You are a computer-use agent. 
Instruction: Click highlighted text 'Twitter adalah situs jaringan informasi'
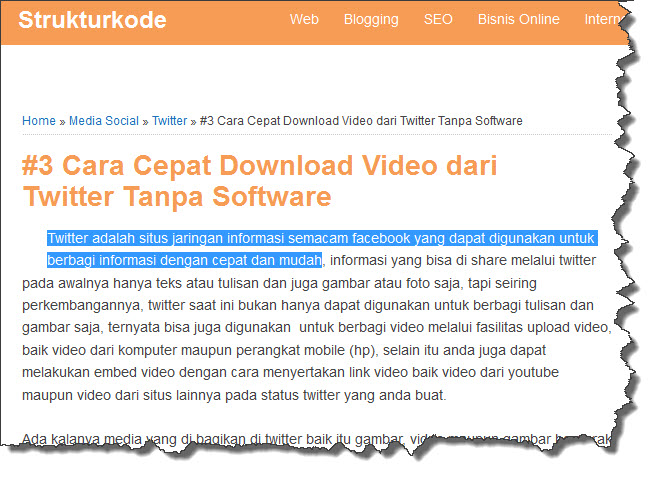166,238
